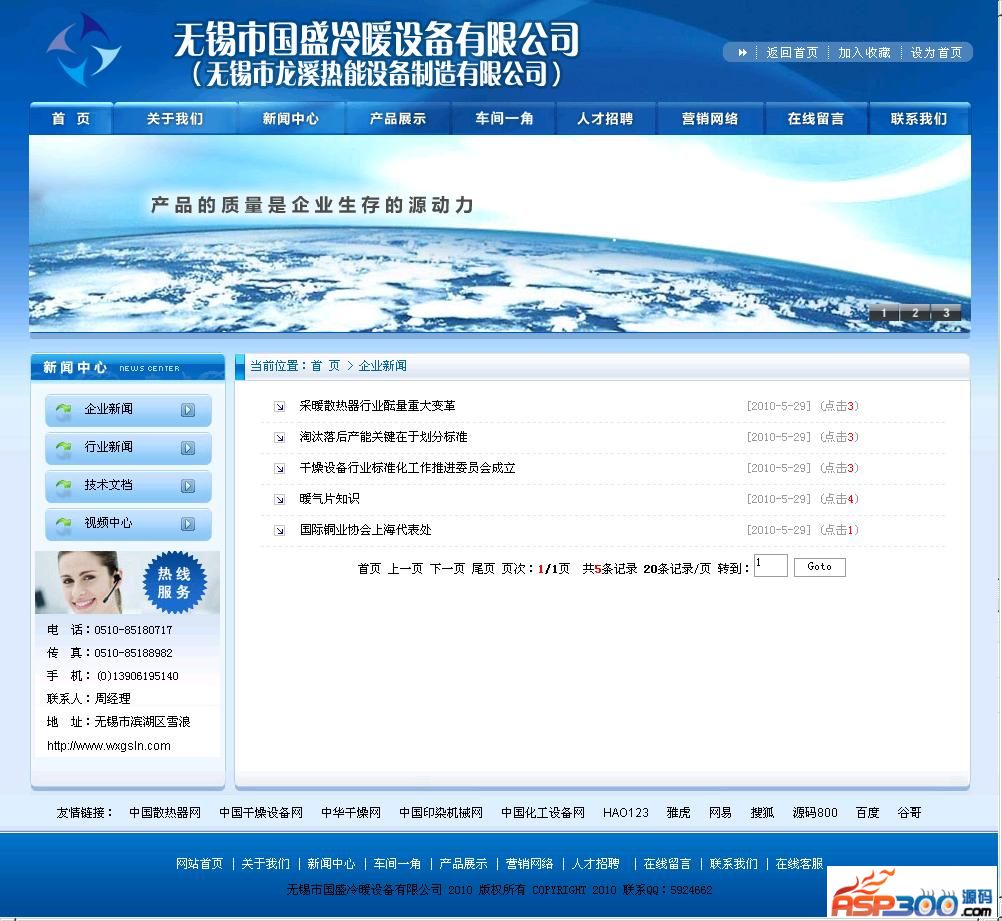Select 营销网络 in the navigation bar
The image size is (1002, 921).
pyautogui.click(x=710, y=119)
